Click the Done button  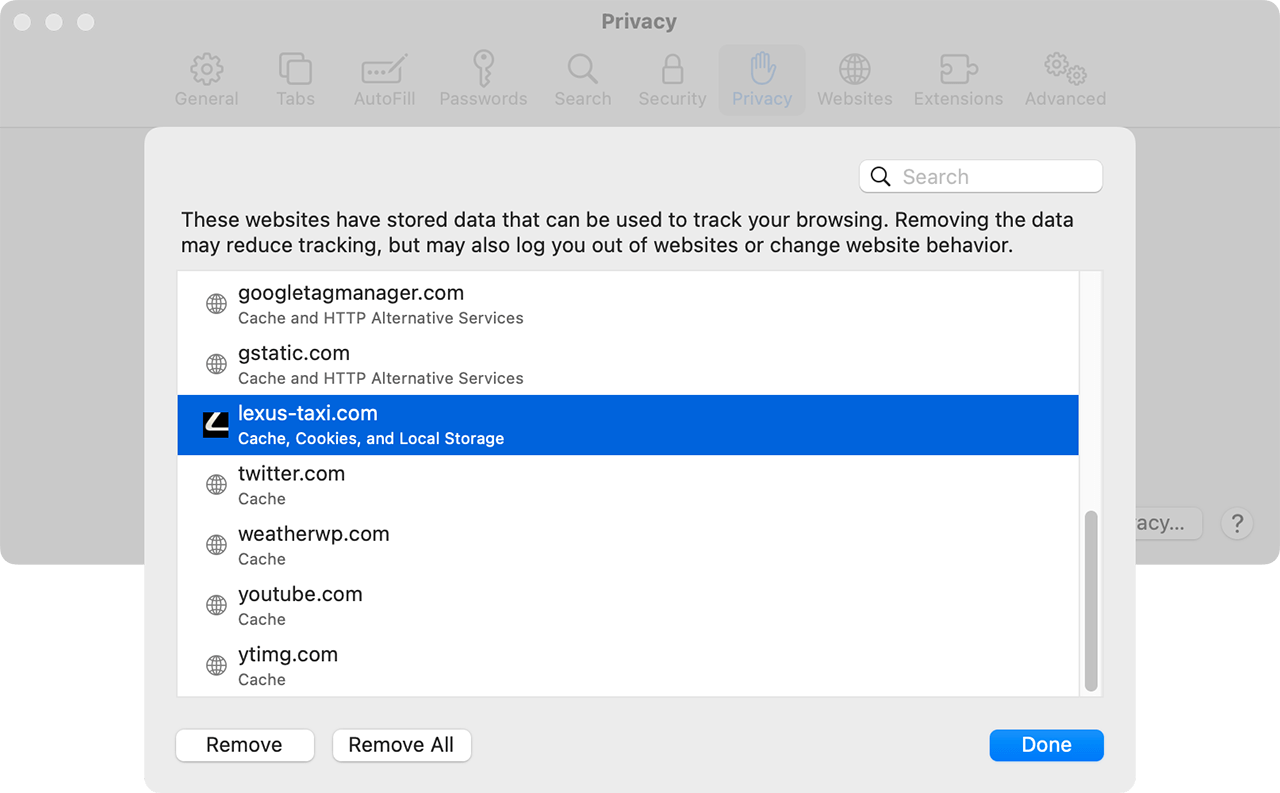pyautogui.click(x=1046, y=745)
